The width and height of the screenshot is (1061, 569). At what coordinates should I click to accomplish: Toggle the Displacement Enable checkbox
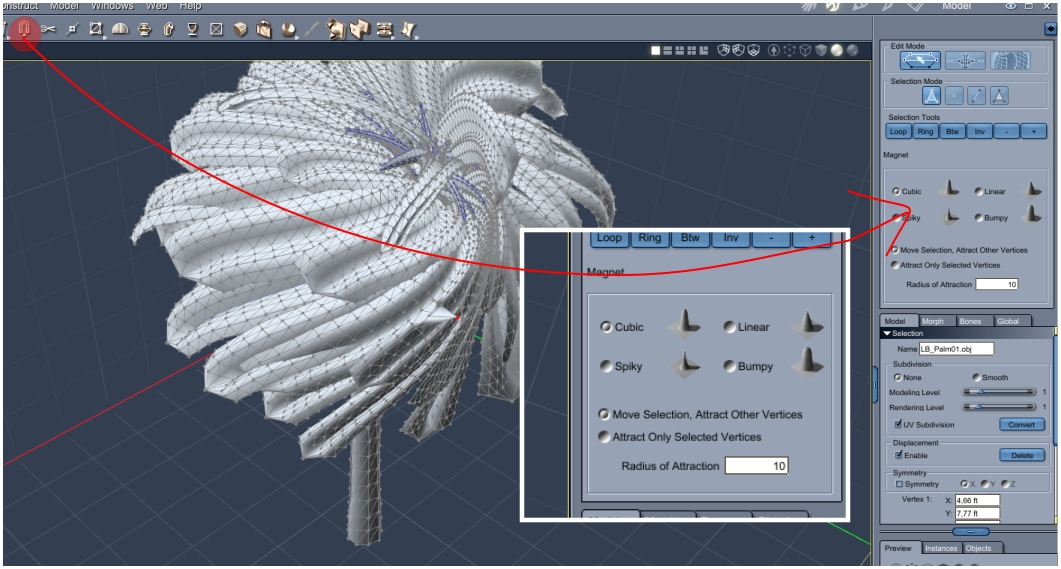click(x=899, y=455)
